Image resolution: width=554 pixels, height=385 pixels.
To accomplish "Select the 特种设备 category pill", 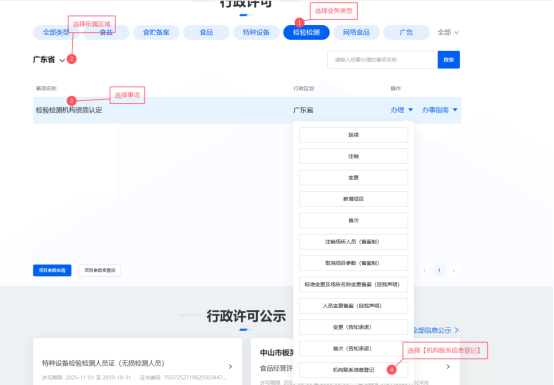I will pos(256,32).
